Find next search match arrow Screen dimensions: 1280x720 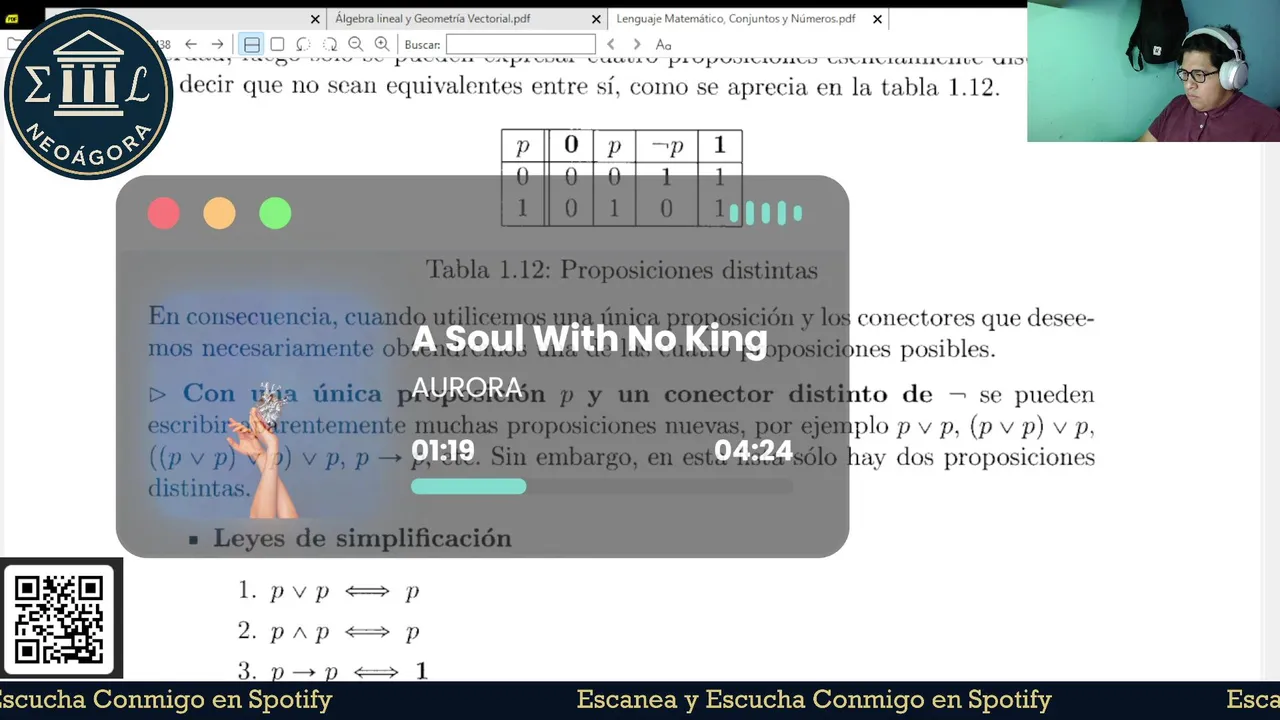[x=636, y=44]
